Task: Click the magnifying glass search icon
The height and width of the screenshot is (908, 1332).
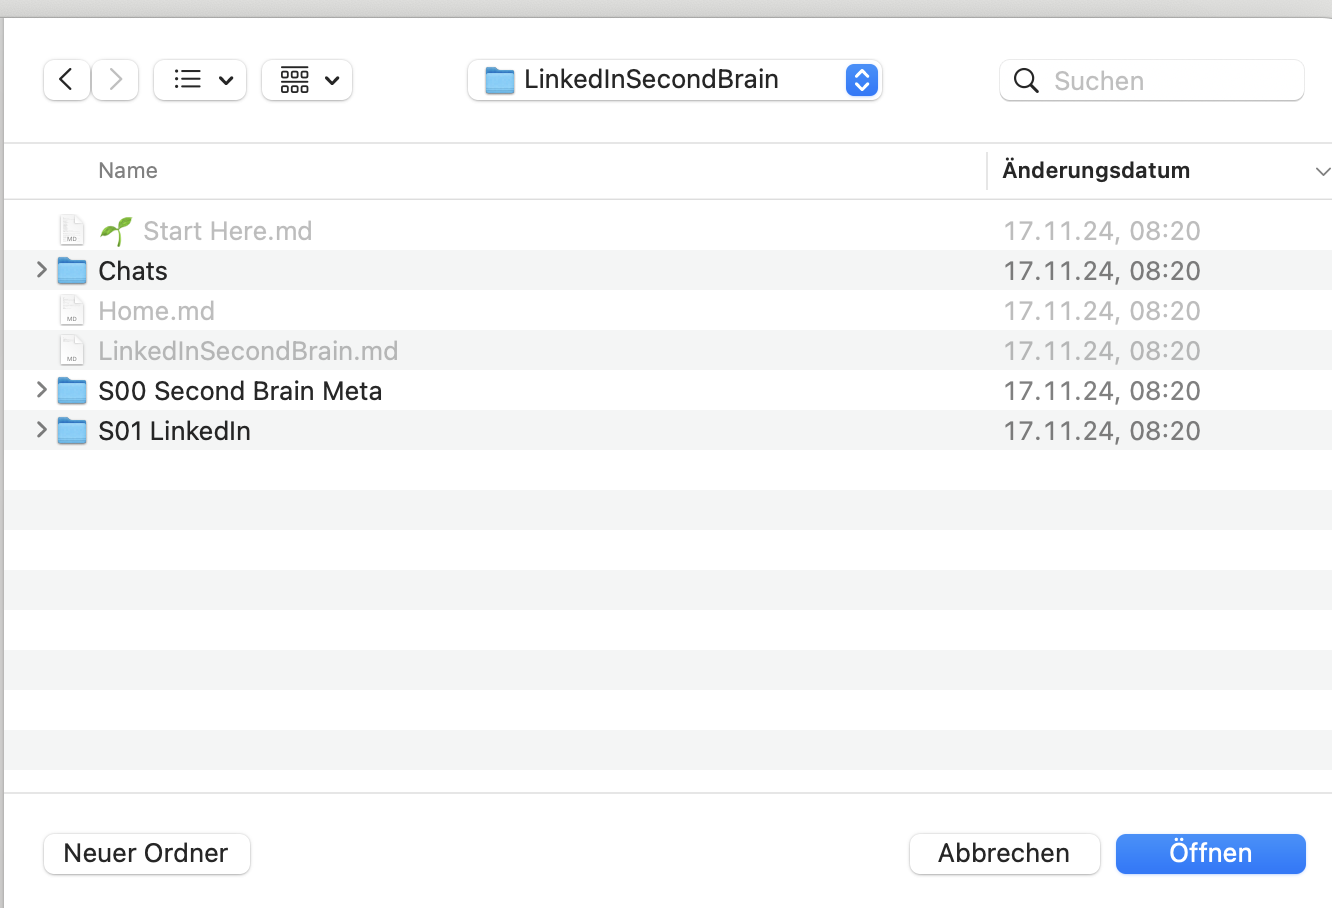Action: tap(1026, 81)
